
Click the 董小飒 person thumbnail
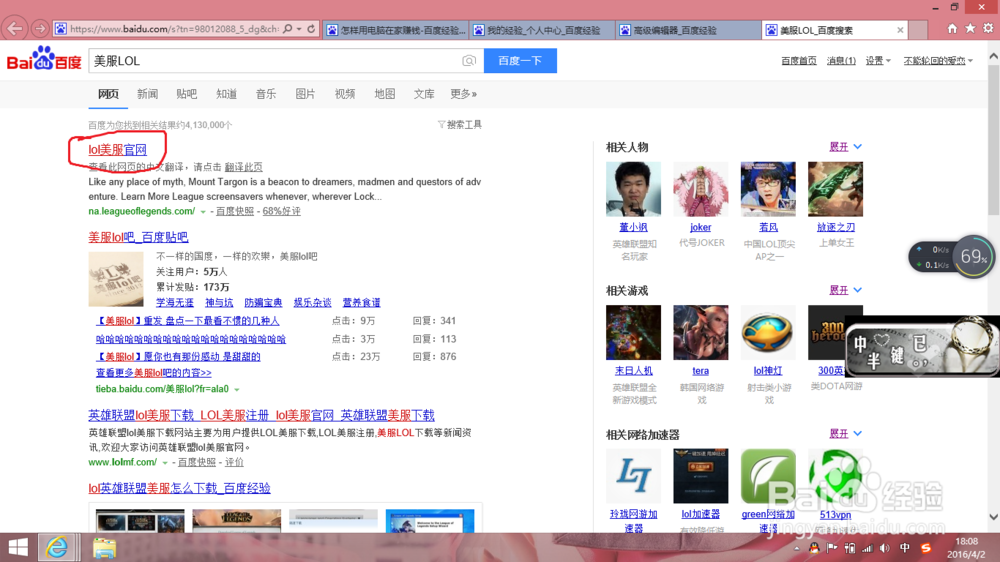[633, 189]
